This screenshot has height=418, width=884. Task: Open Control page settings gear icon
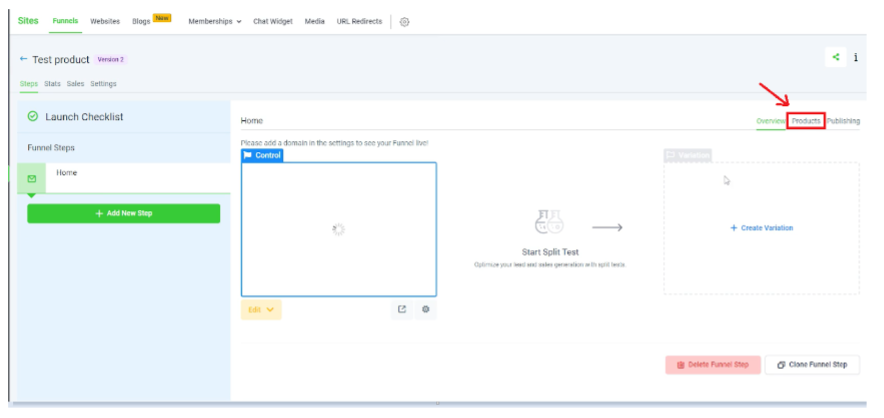pyautogui.click(x=425, y=309)
